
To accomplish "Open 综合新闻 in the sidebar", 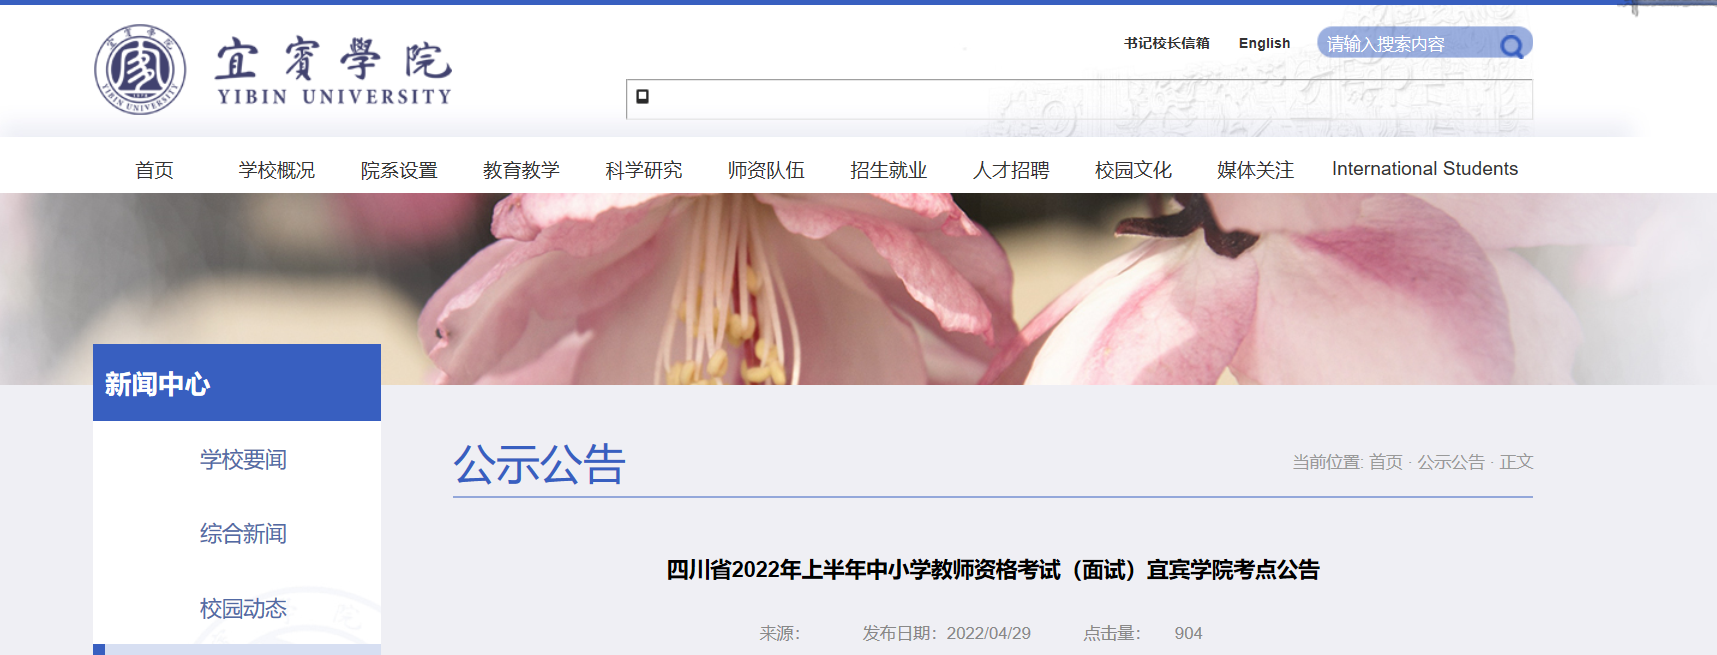I will (243, 534).
